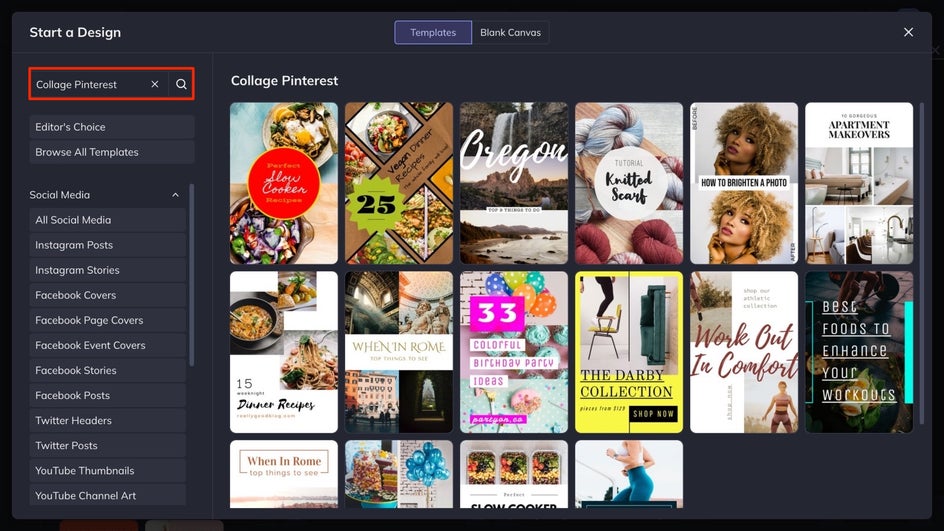The width and height of the screenshot is (944, 531).
Task: Select the teal leggings fitness template
Action: [x=629, y=474]
